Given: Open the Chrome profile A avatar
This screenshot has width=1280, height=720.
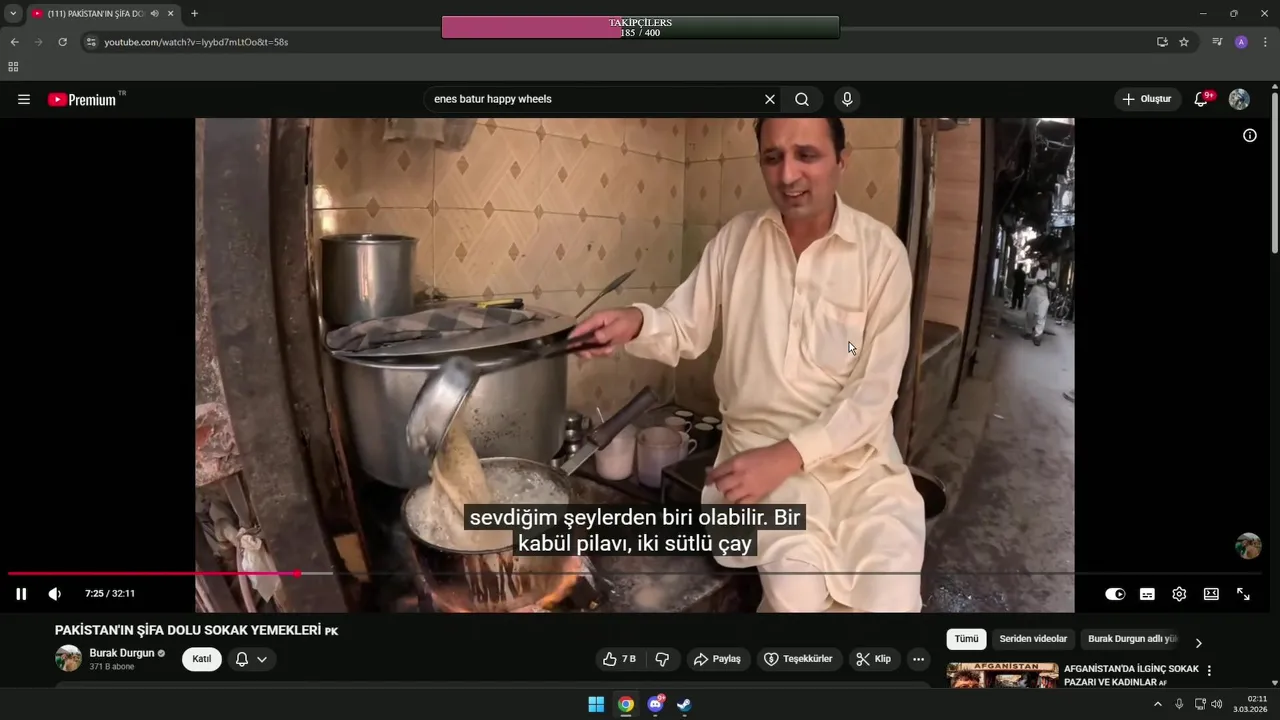Looking at the screenshot, I should click(x=1241, y=42).
